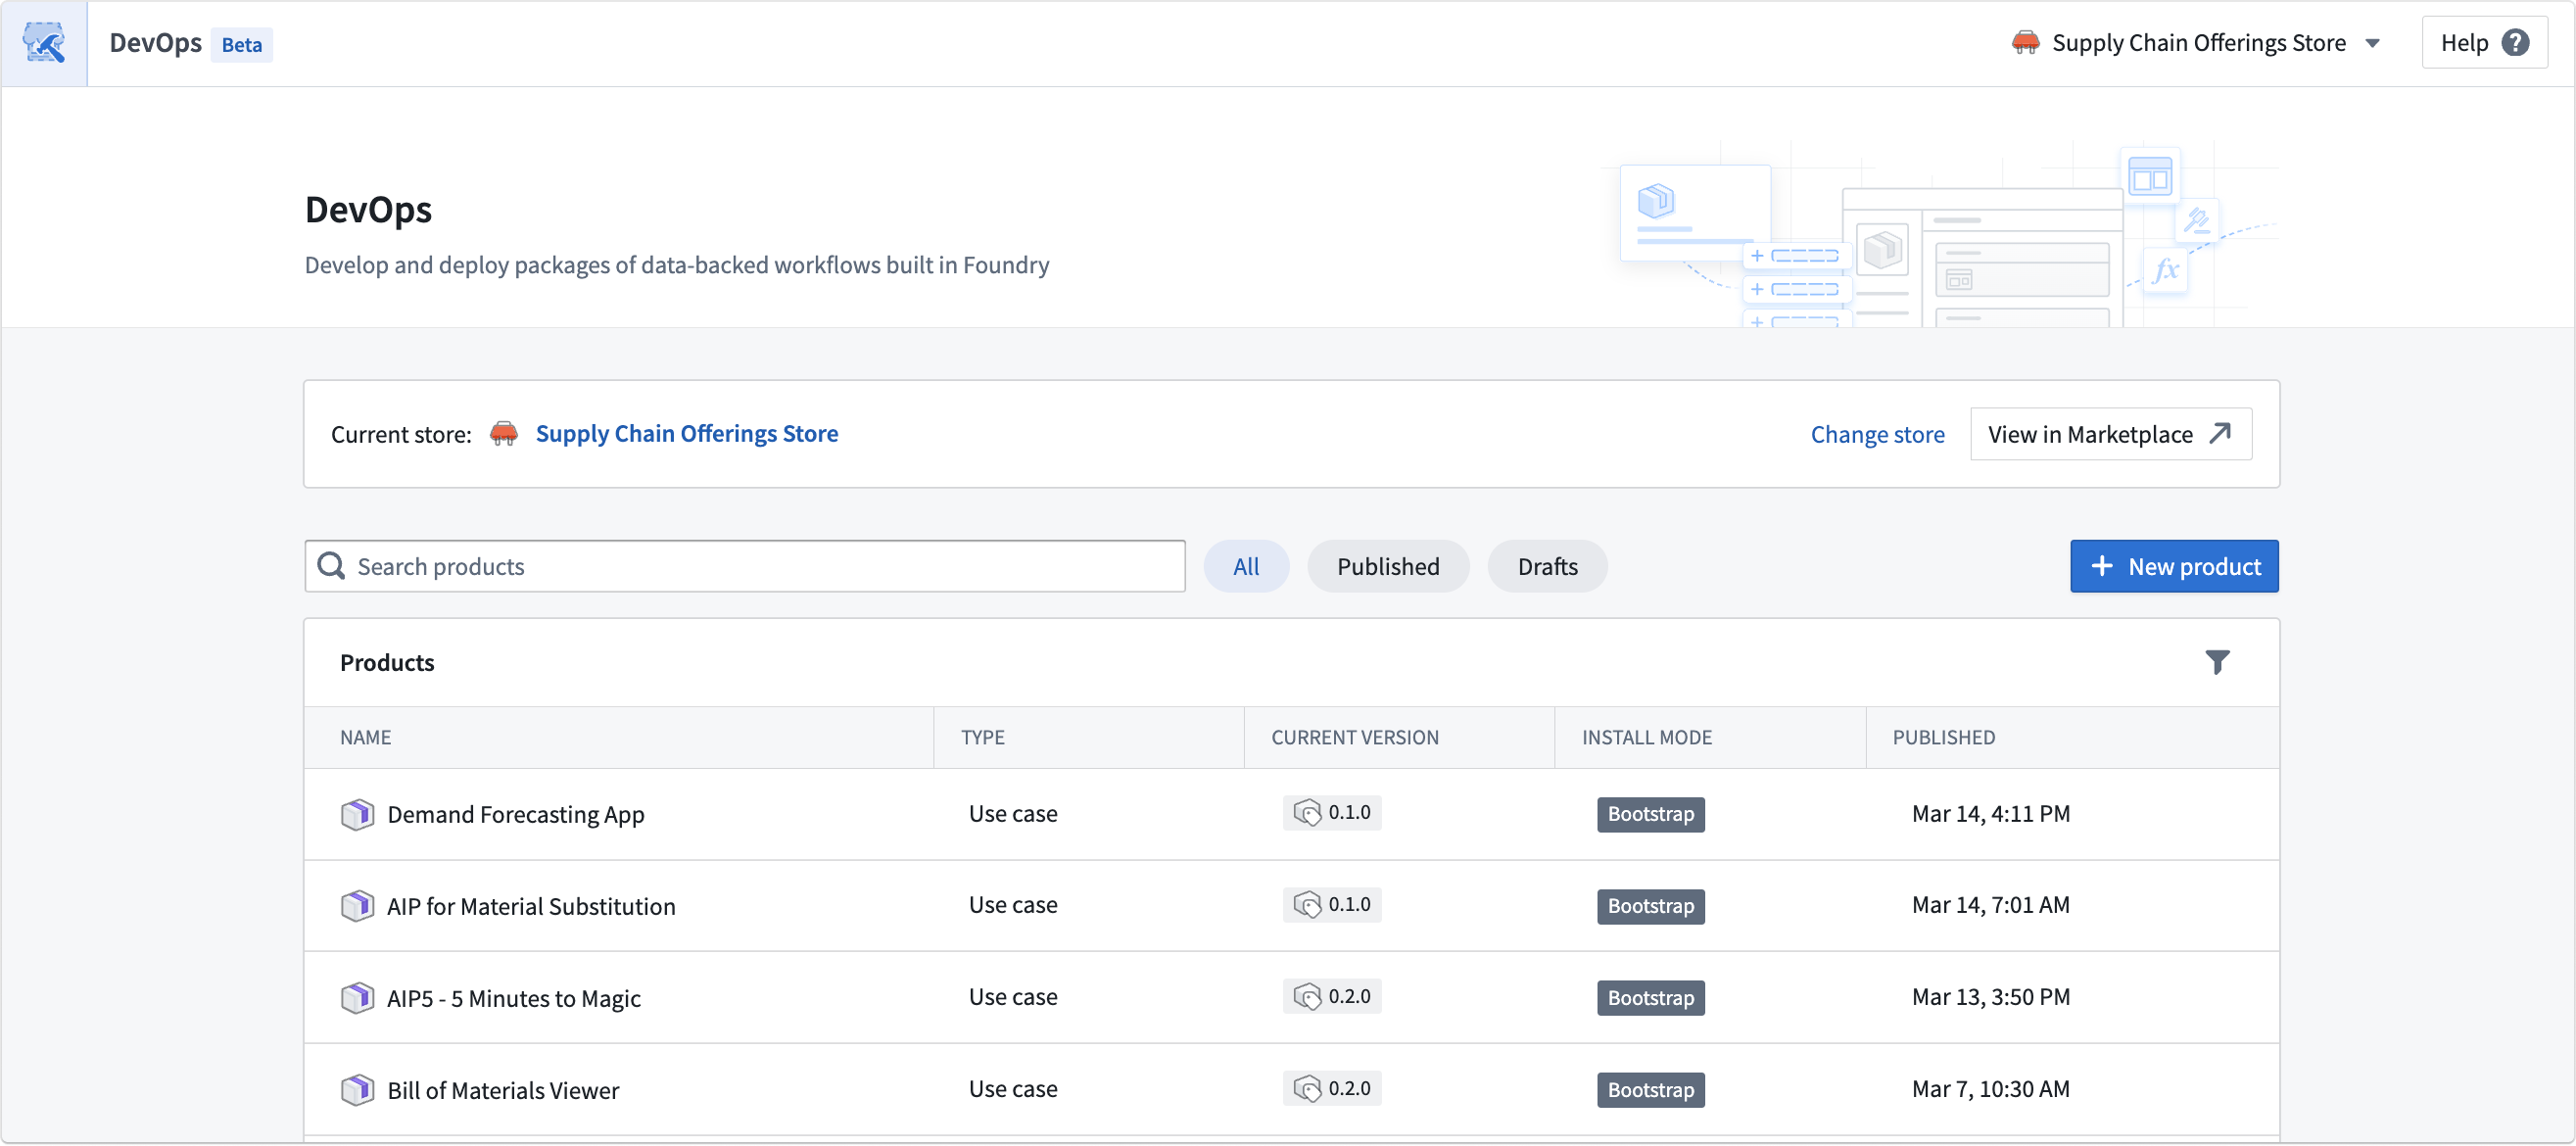Screen dimensions: 2576x1146
Task: Click the Search products input field
Action: pyautogui.click(x=744, y=565)
